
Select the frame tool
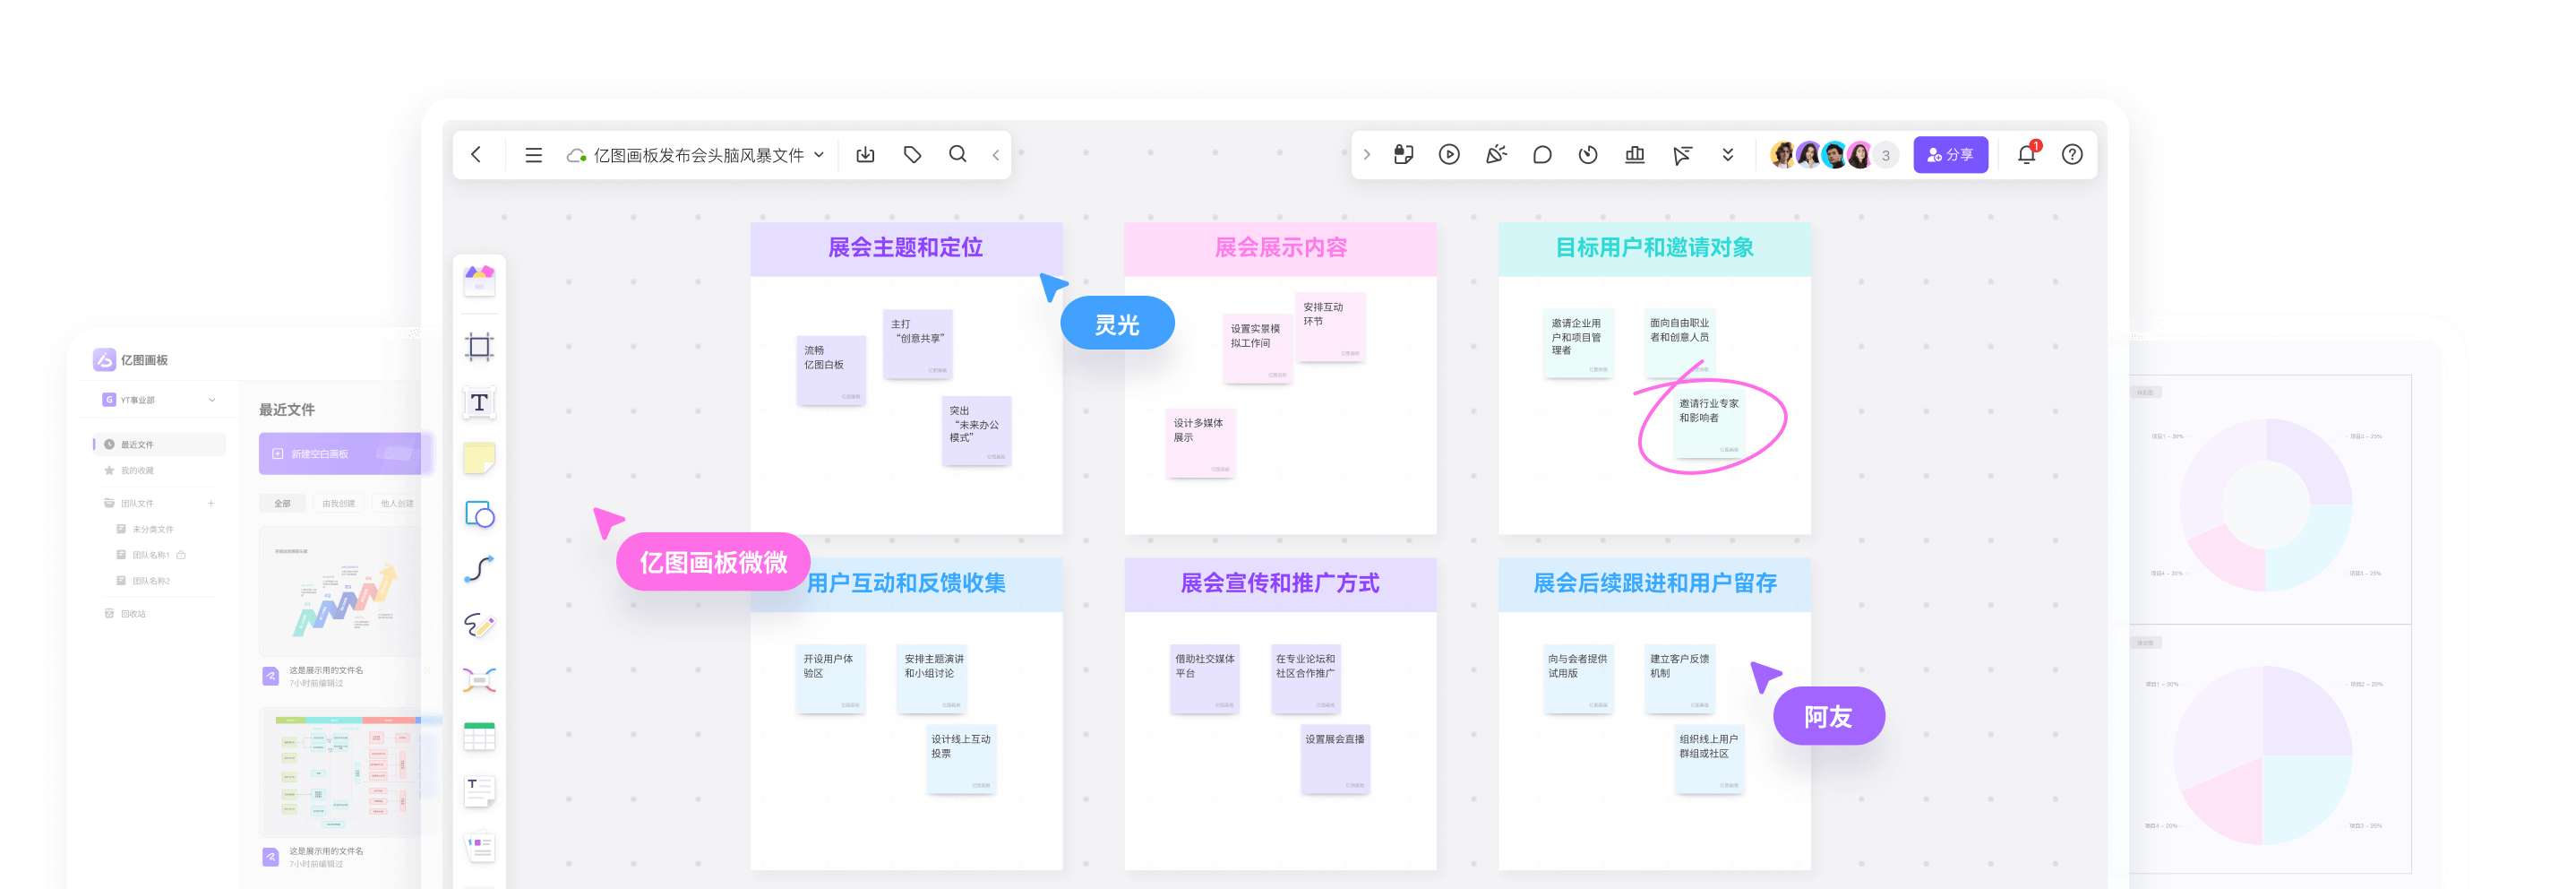pyautogui.click(x=478, y=346)
